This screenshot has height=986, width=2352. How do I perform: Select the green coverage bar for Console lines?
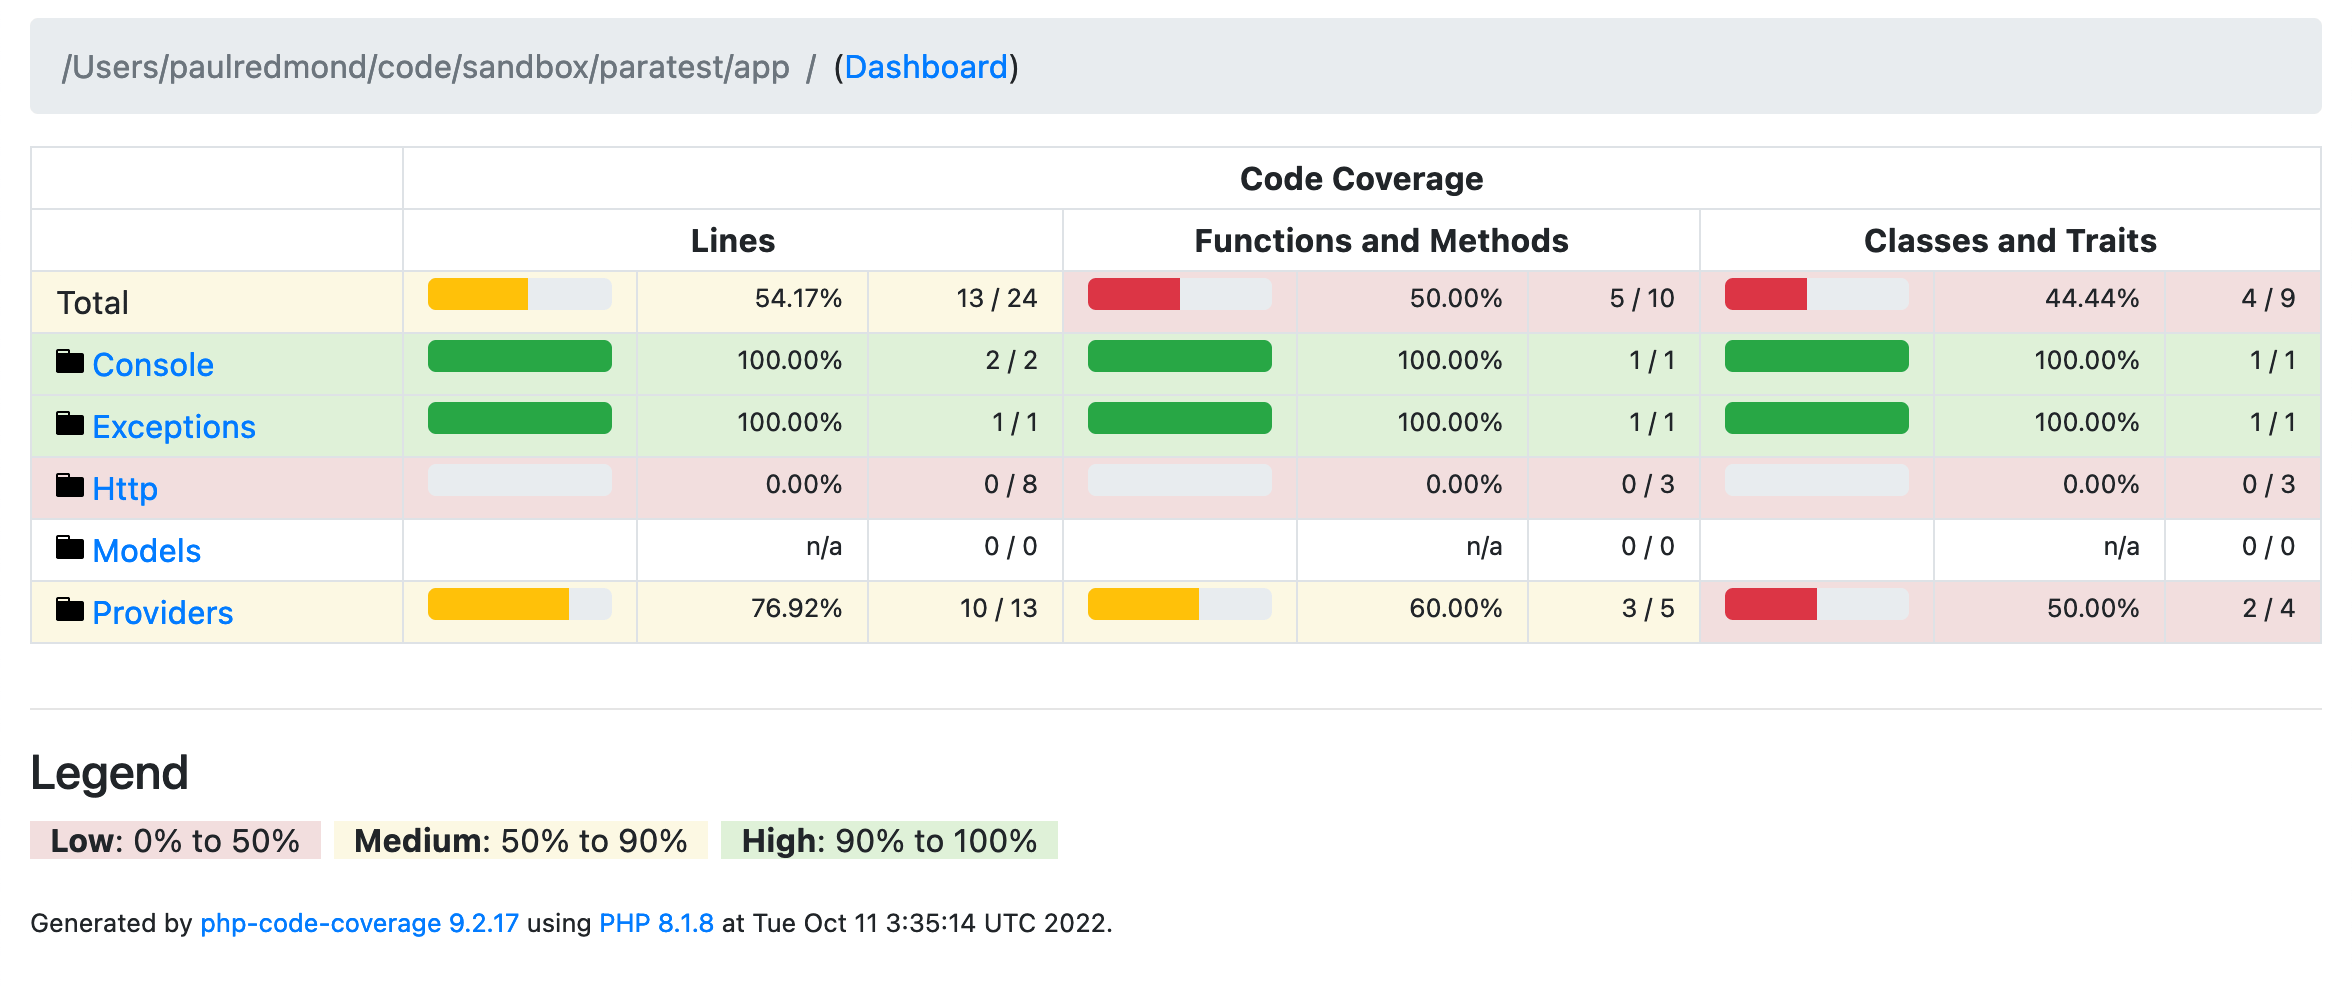(518, 356)
